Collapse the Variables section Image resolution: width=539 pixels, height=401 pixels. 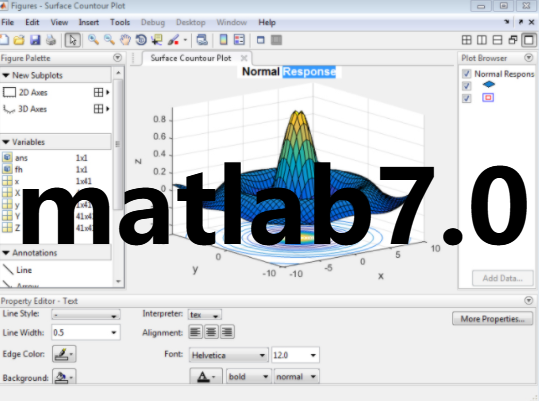click(6, 142)
